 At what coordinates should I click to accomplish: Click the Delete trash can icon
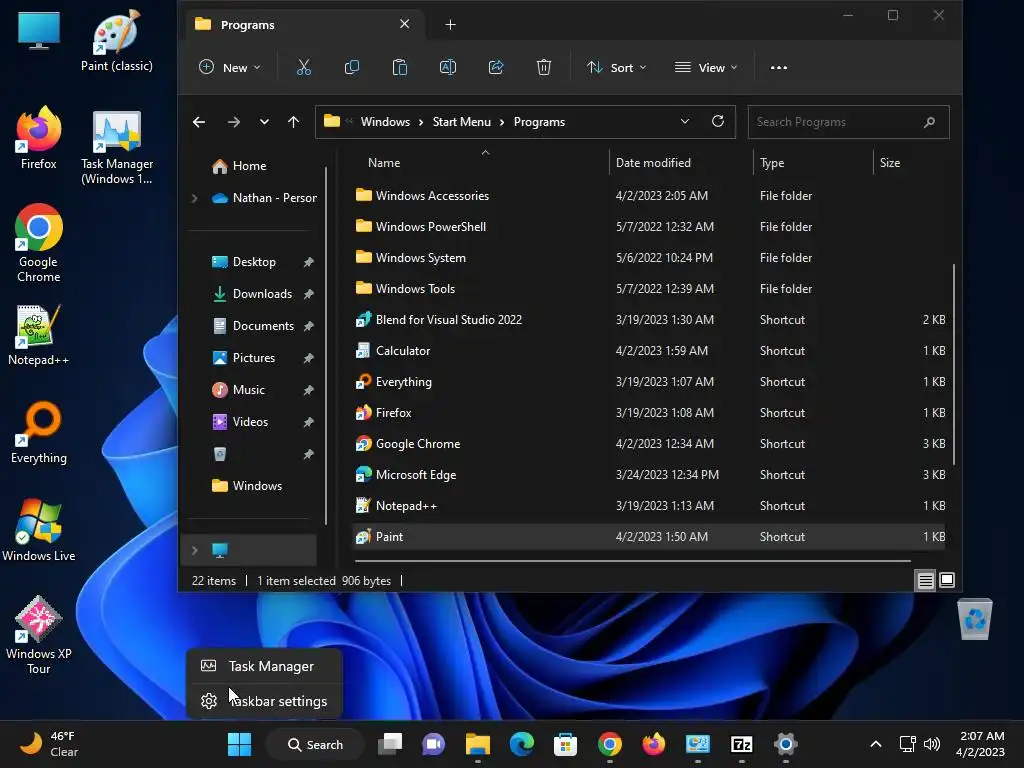coord(544,67)
